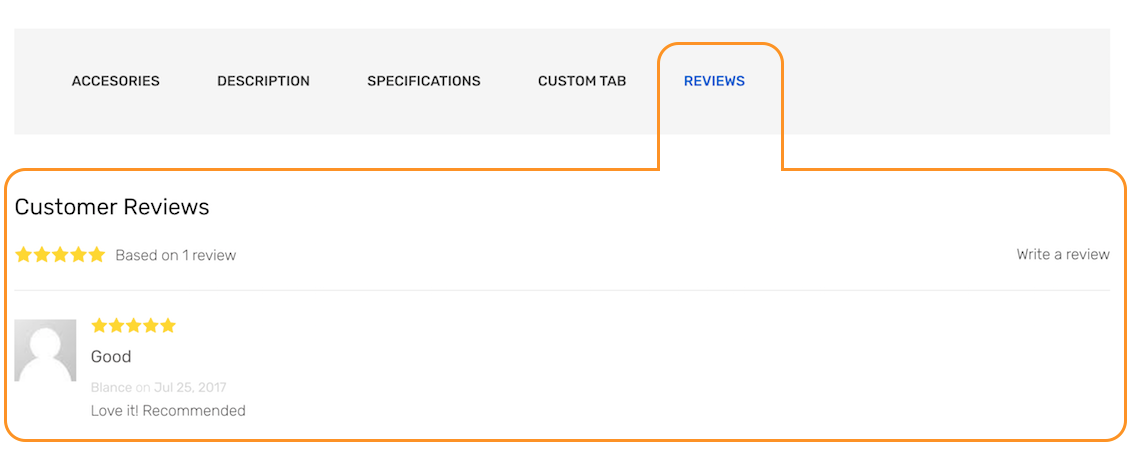Click the Based on 1 review text
The width and height of the screenshot is (1134, 451).
point(176,255)
